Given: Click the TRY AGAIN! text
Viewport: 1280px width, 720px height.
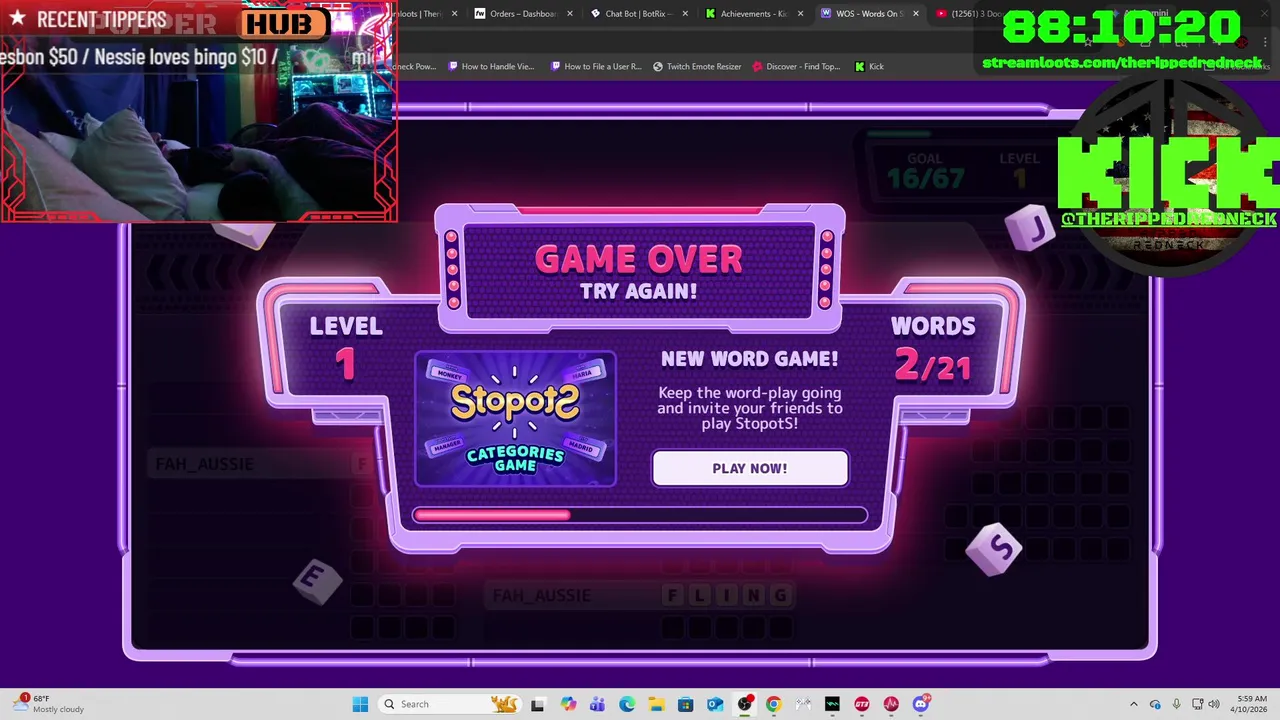Looking at the screenshot, I should pos(638,291).
